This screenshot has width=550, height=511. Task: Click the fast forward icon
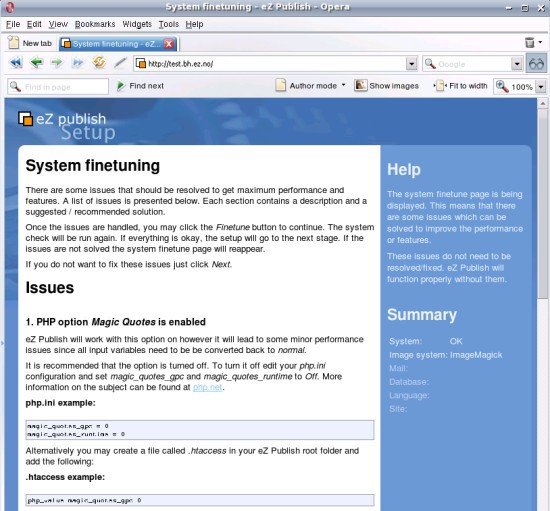(78, 63)
